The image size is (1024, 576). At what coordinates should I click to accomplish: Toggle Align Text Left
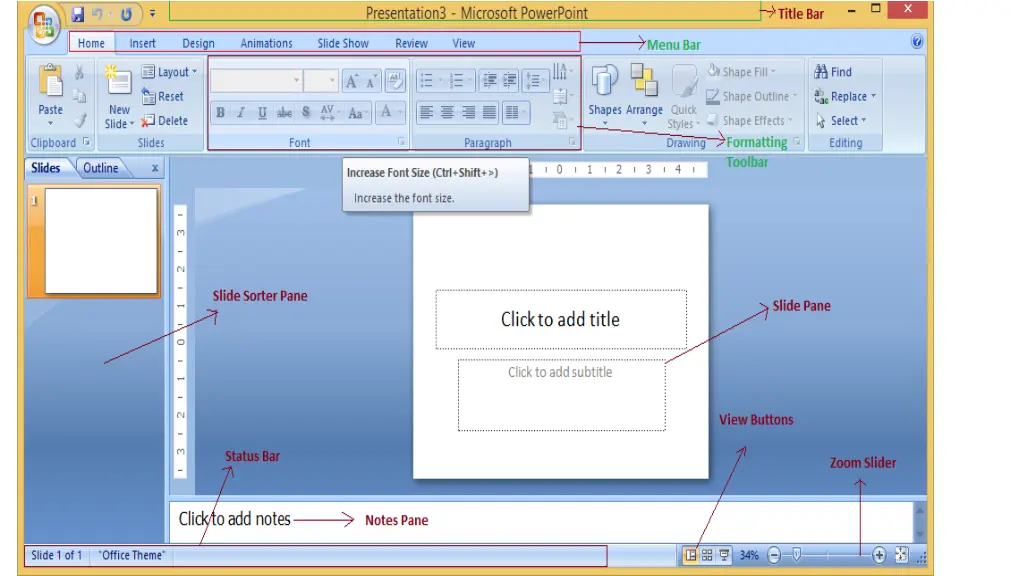(426, 113)
